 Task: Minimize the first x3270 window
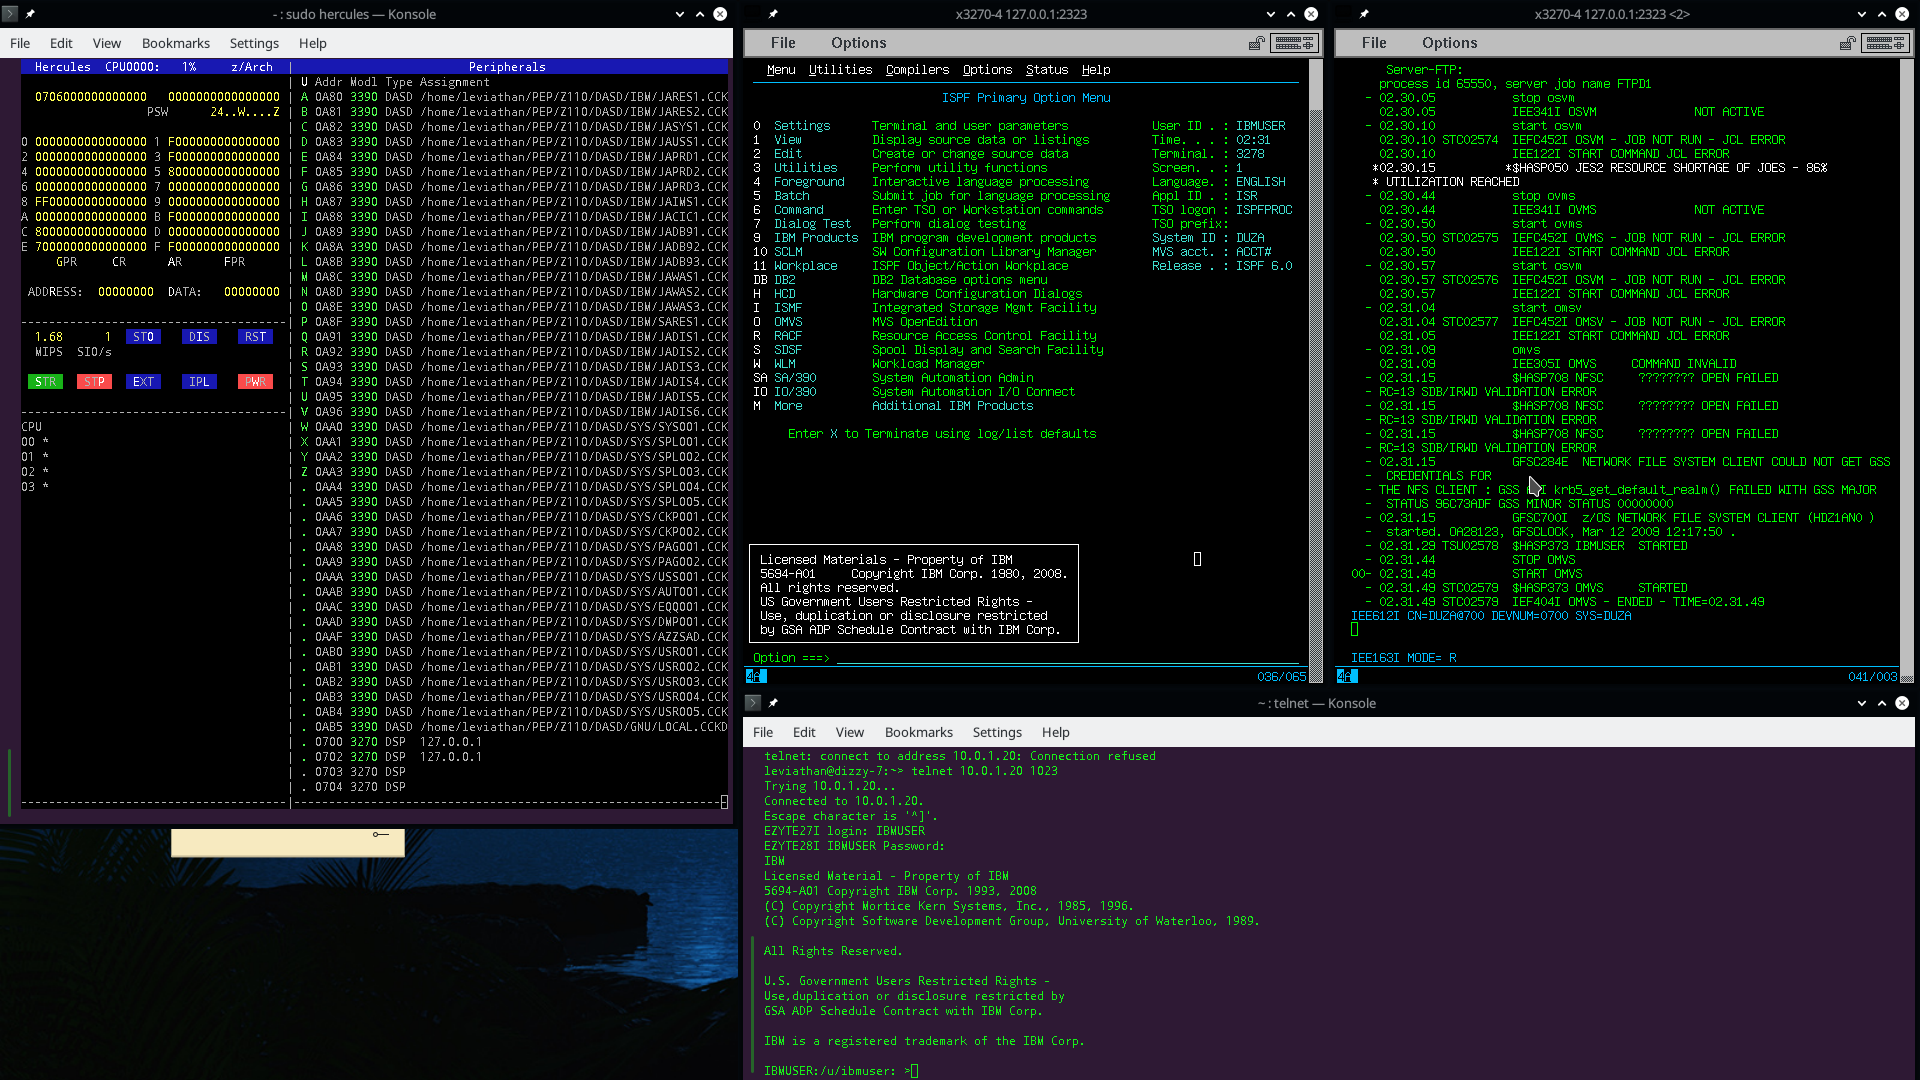tap(1271, 14)
